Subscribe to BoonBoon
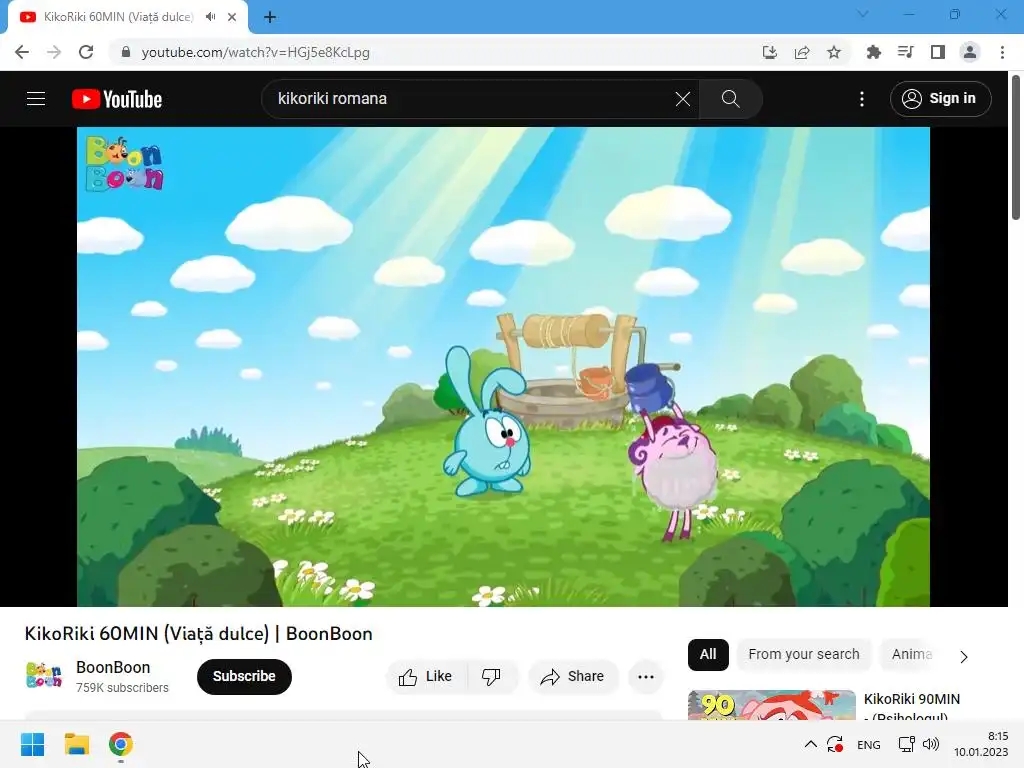1024x768 pixels. (x=244, y=676)
